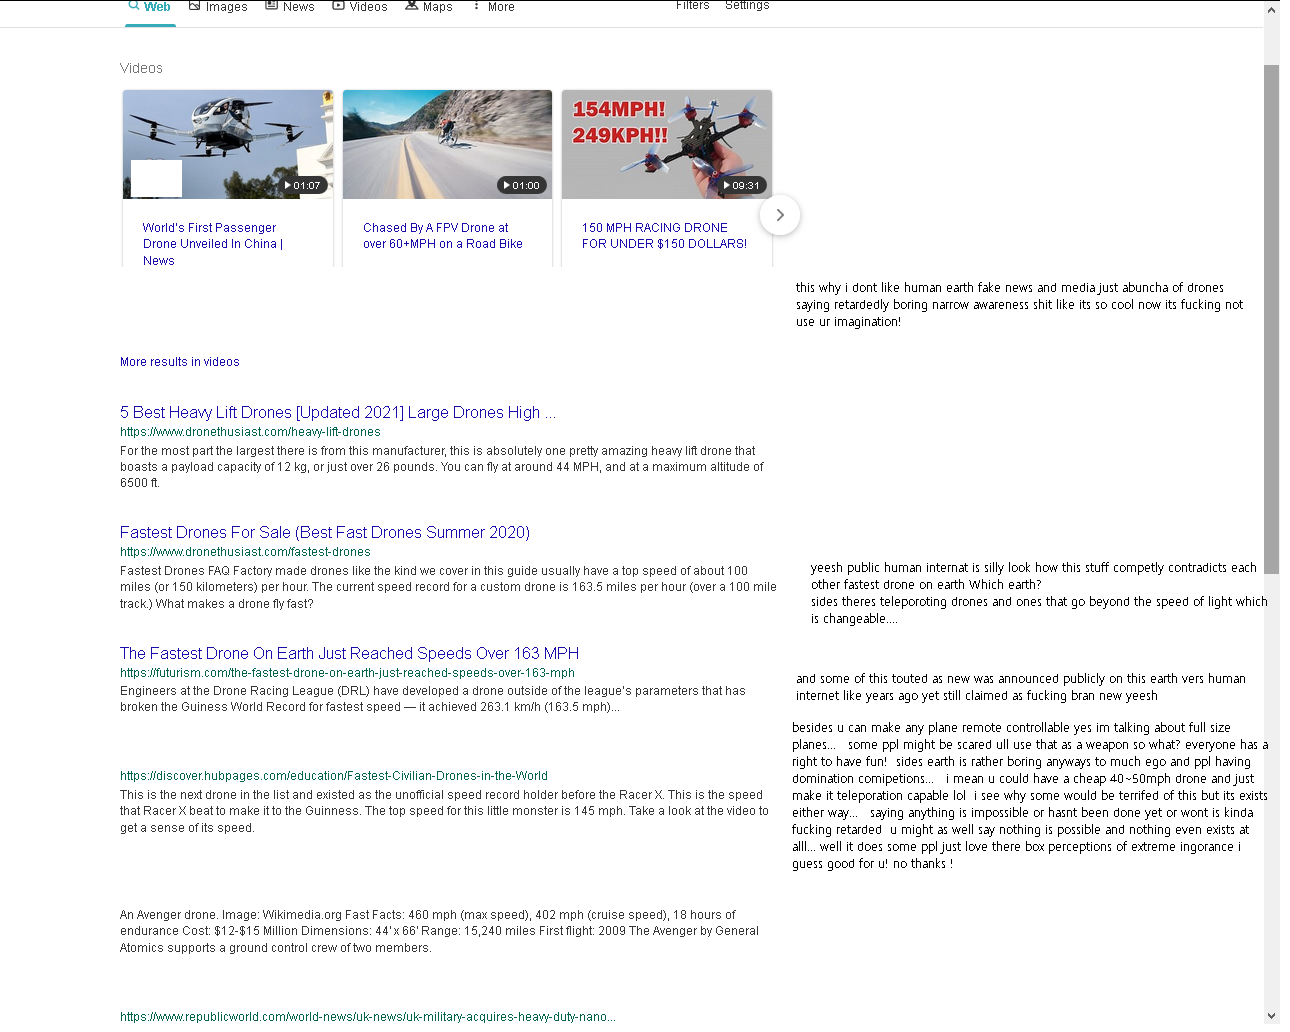Image resolution: width=1290 pixels, height=1032 pixels.
Task: Open the futurism.com fastest drone URL
Action: 347,673
